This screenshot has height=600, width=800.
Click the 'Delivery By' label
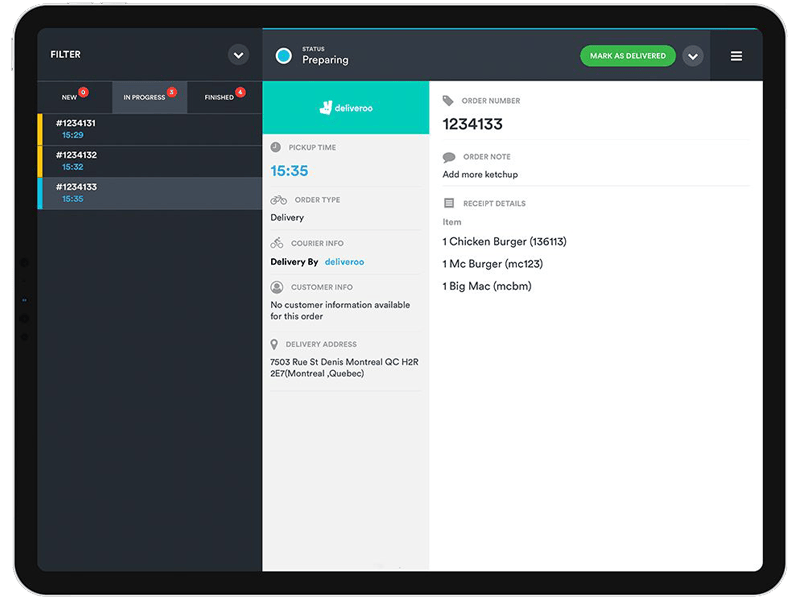pyautogui.click(x=294, y=262)
